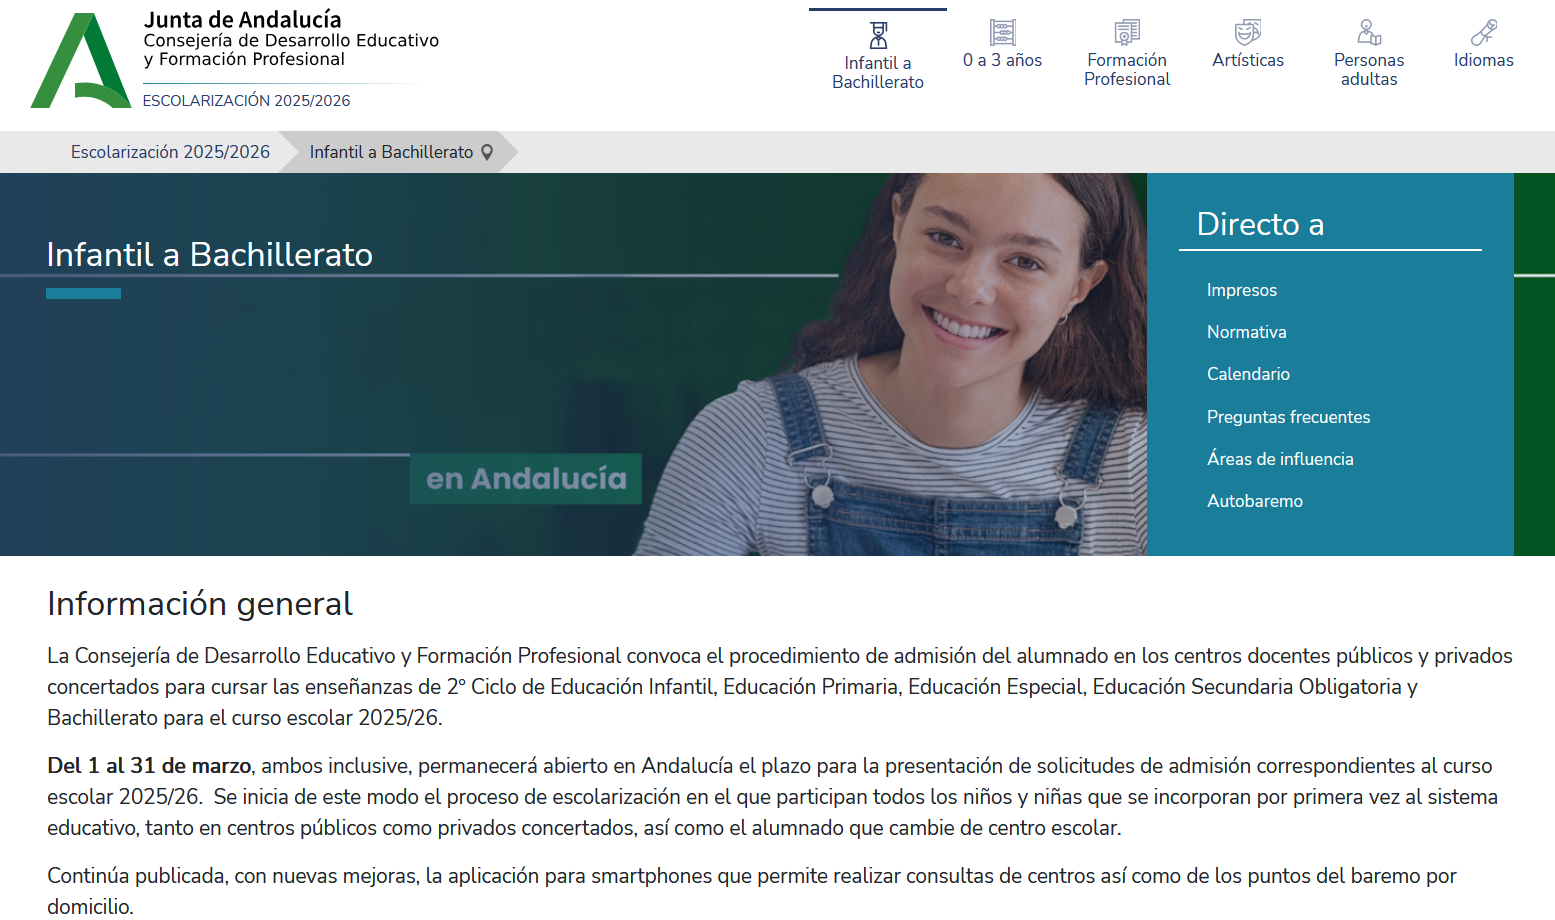
Task: Click the Junta de Andalucía header title
Action: click(243, 19)
